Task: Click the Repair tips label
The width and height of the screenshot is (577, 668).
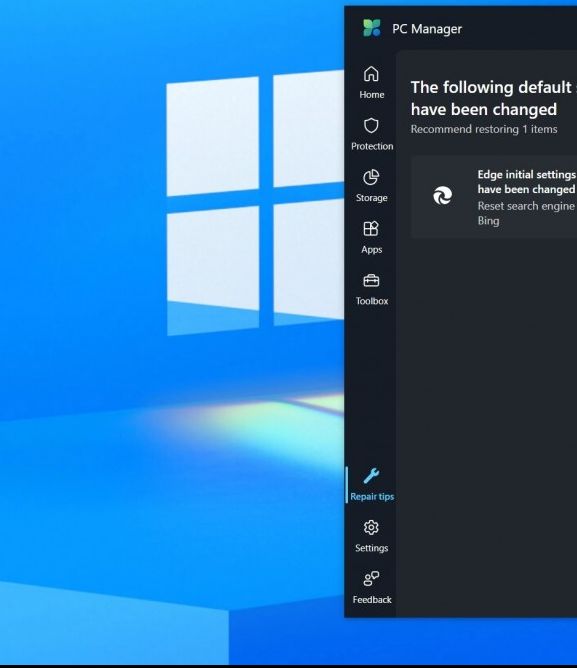Action: coord(372,496)
